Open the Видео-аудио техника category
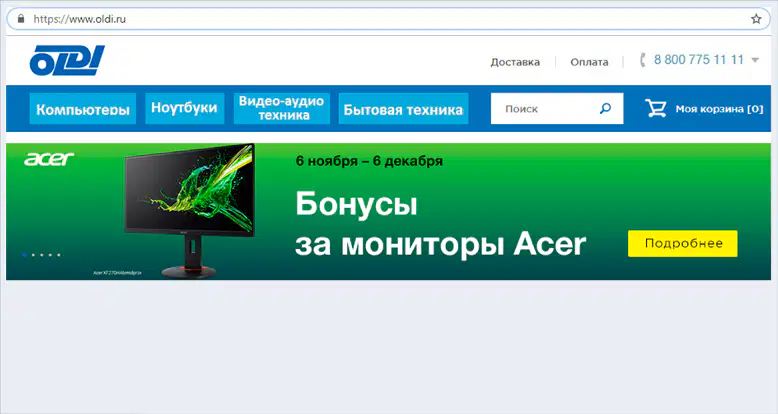This screenshot has height=414, width=778. tap(282, 108)
